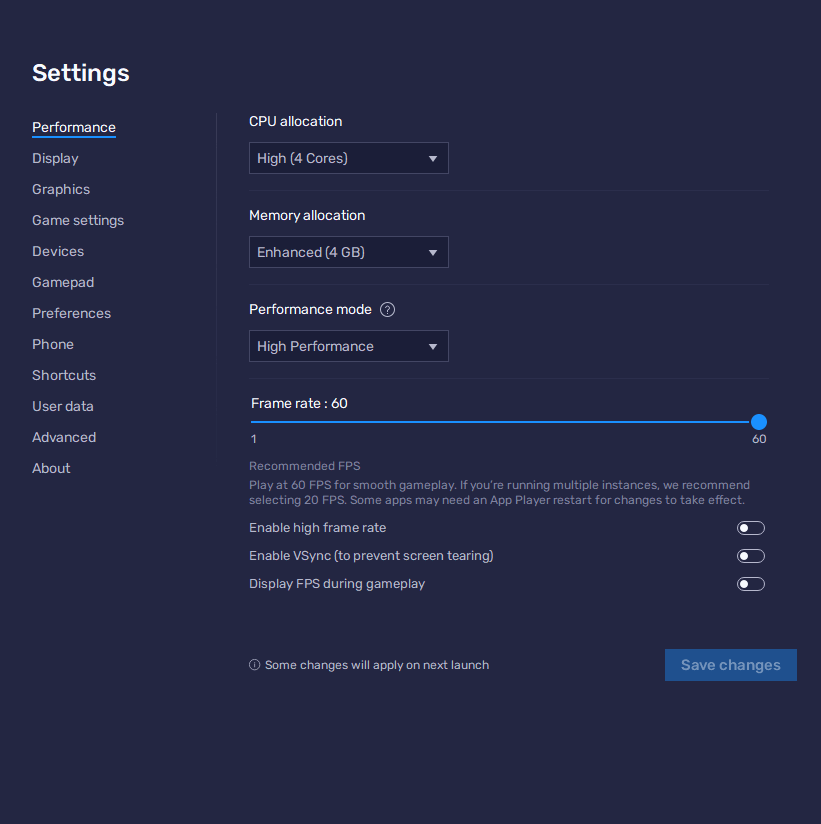Expand the Performance mode dropdown

coord(348,345)
